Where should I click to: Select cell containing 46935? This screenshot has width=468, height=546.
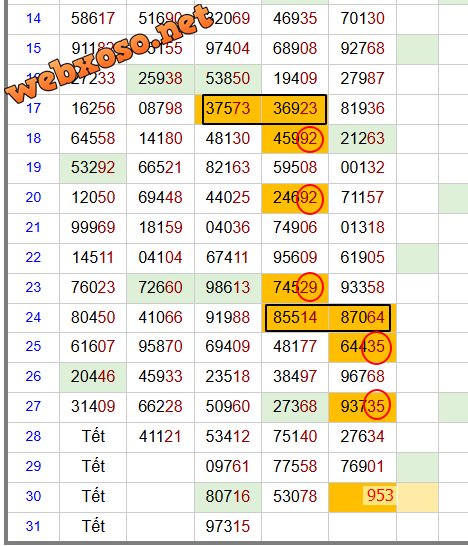[295, 18]
